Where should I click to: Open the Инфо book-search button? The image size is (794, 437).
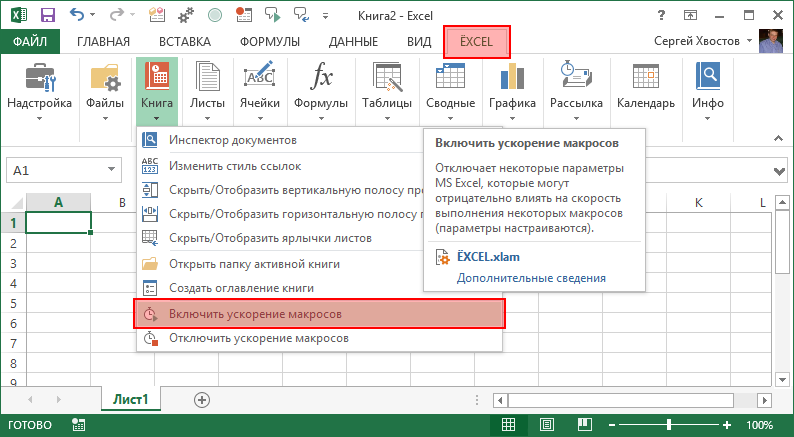coord(707,91)
